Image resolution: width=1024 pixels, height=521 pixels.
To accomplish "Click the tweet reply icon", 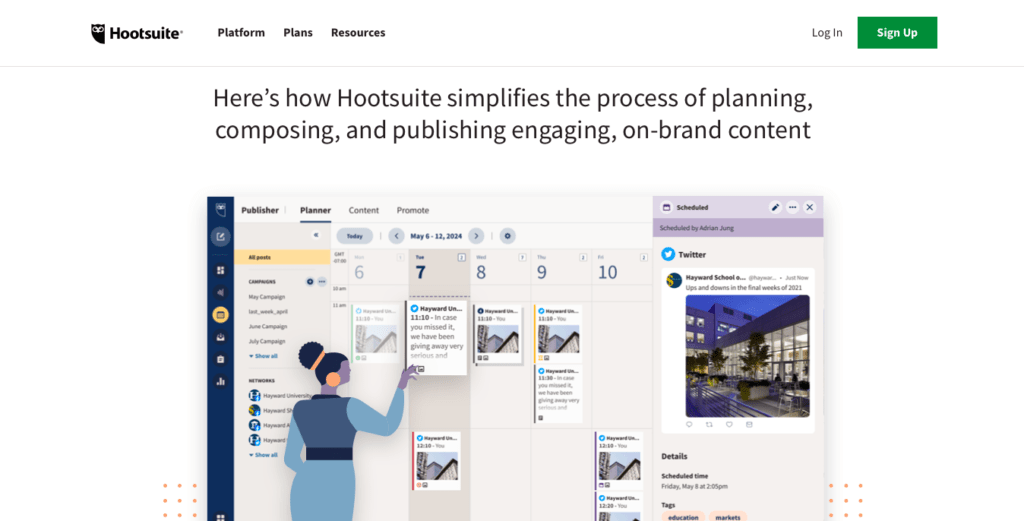I will [689, 424].
